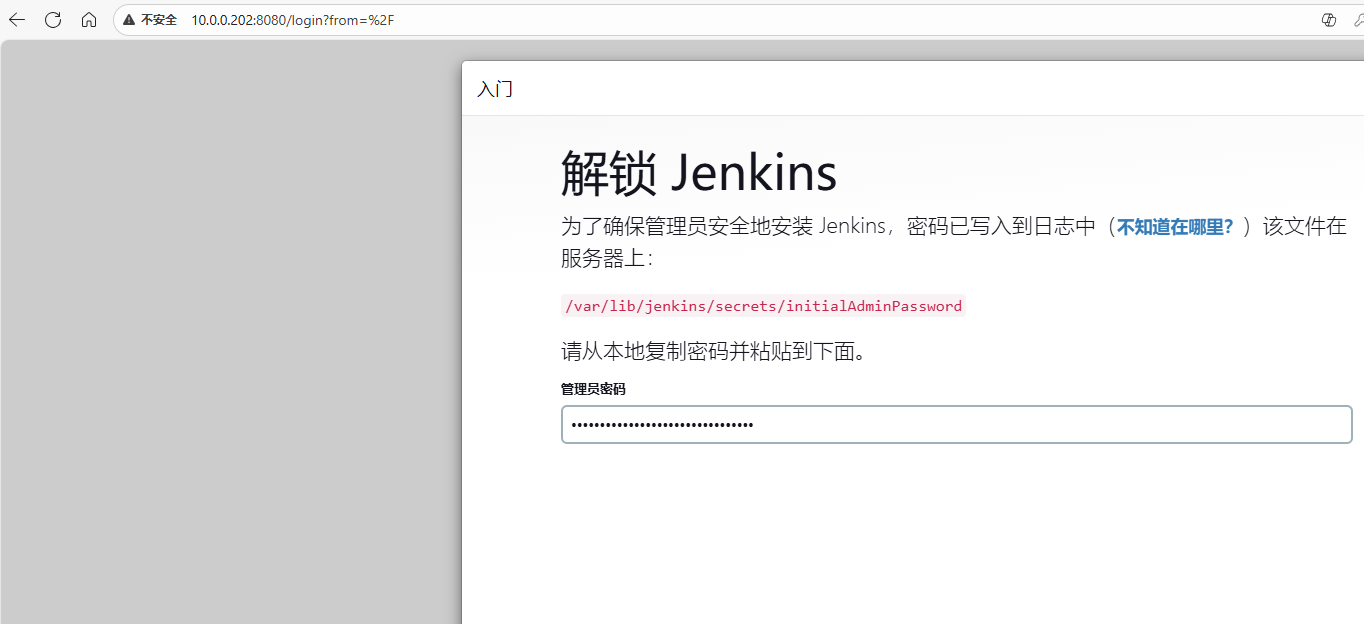The height and width of the screenshot is (624, 1364).
Task: Click the 管理员密码 field label
Action: [593, 389]
